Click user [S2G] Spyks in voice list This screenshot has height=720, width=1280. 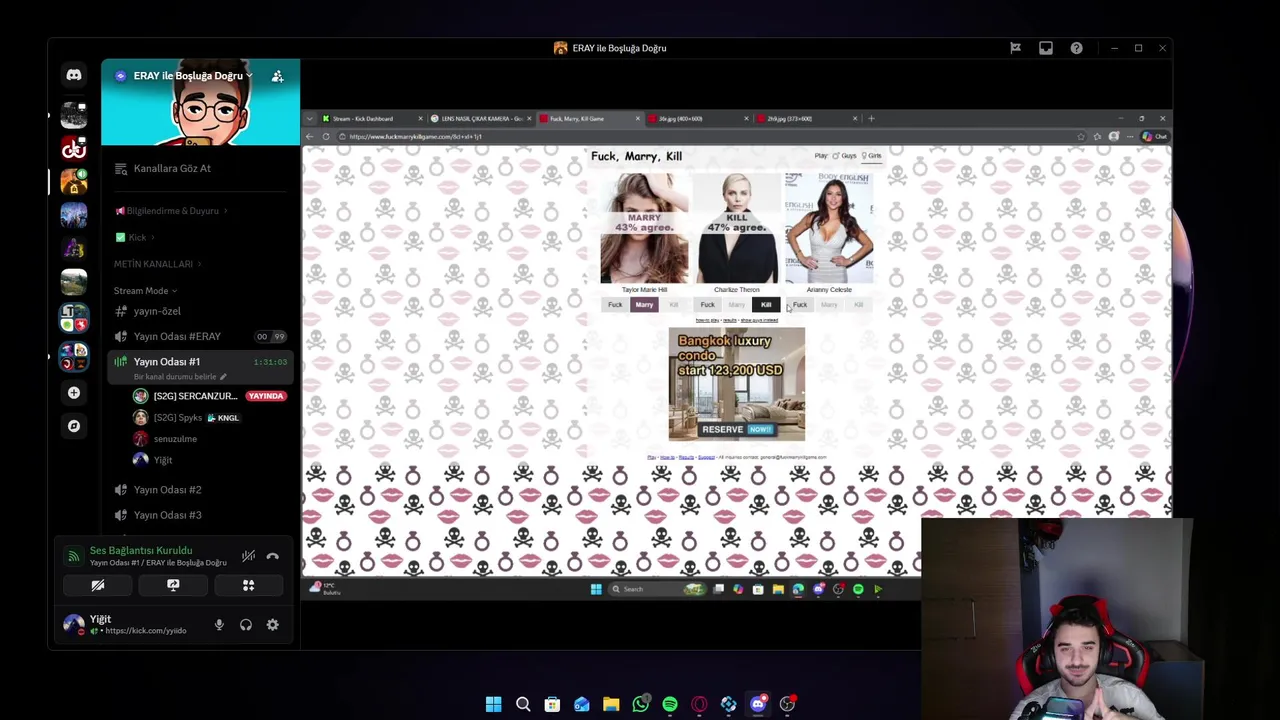click(x=177, y=418)
